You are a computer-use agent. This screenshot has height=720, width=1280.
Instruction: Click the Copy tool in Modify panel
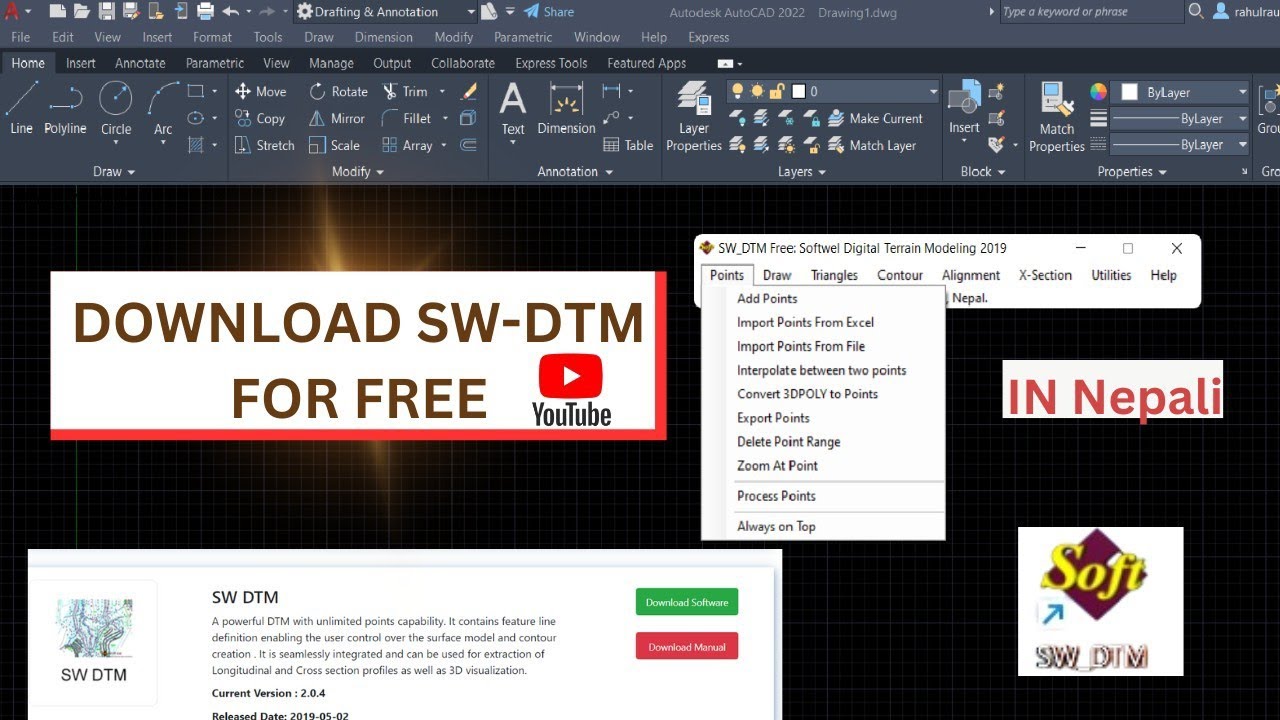(260, 118)
